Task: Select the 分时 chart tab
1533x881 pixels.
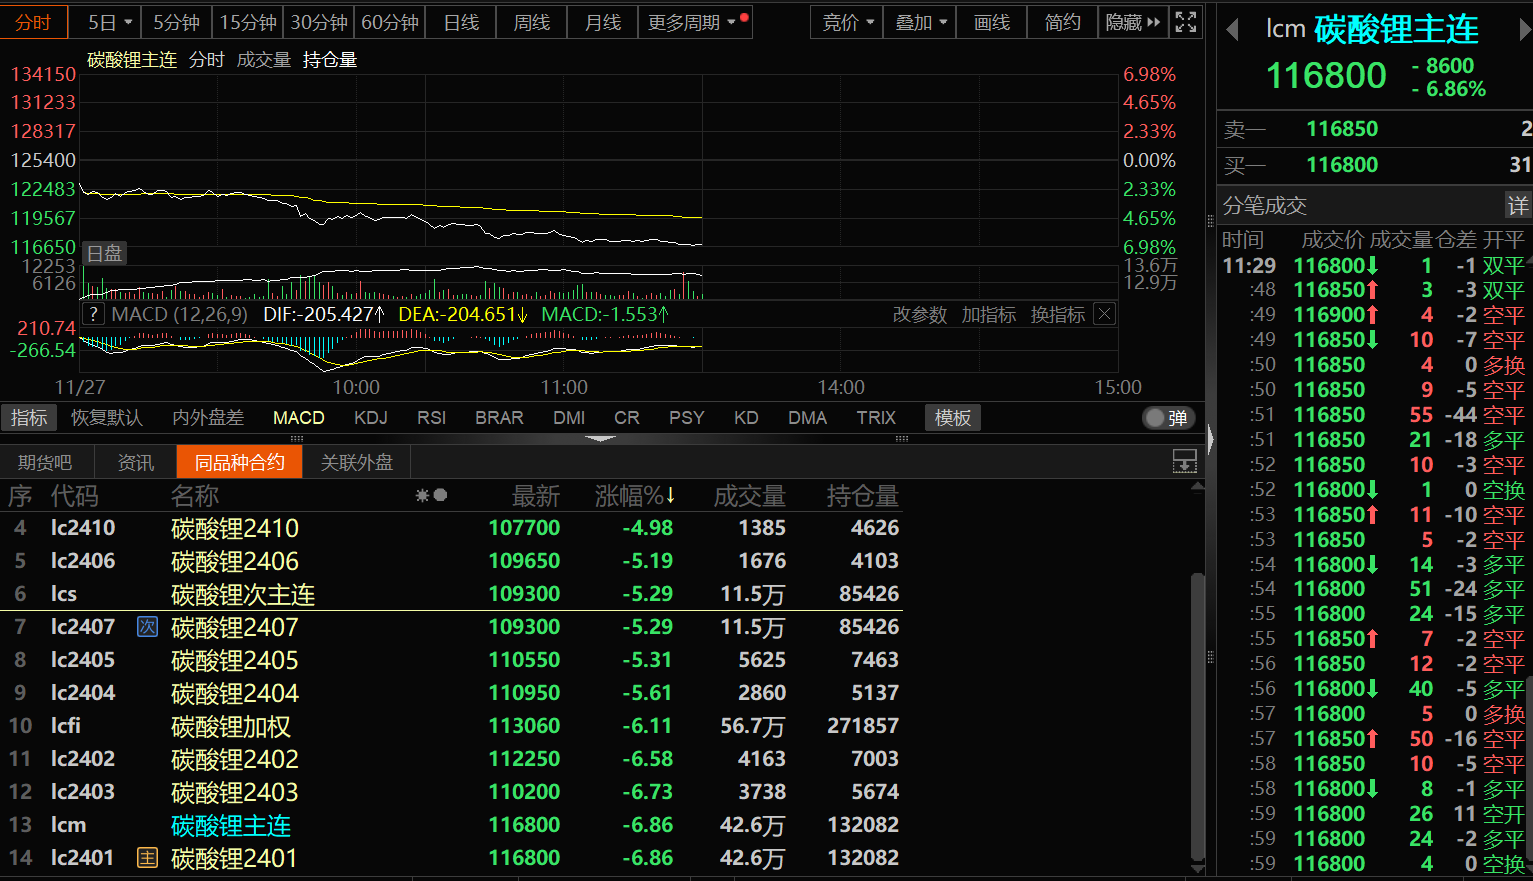Action: [x=34, y=22]
